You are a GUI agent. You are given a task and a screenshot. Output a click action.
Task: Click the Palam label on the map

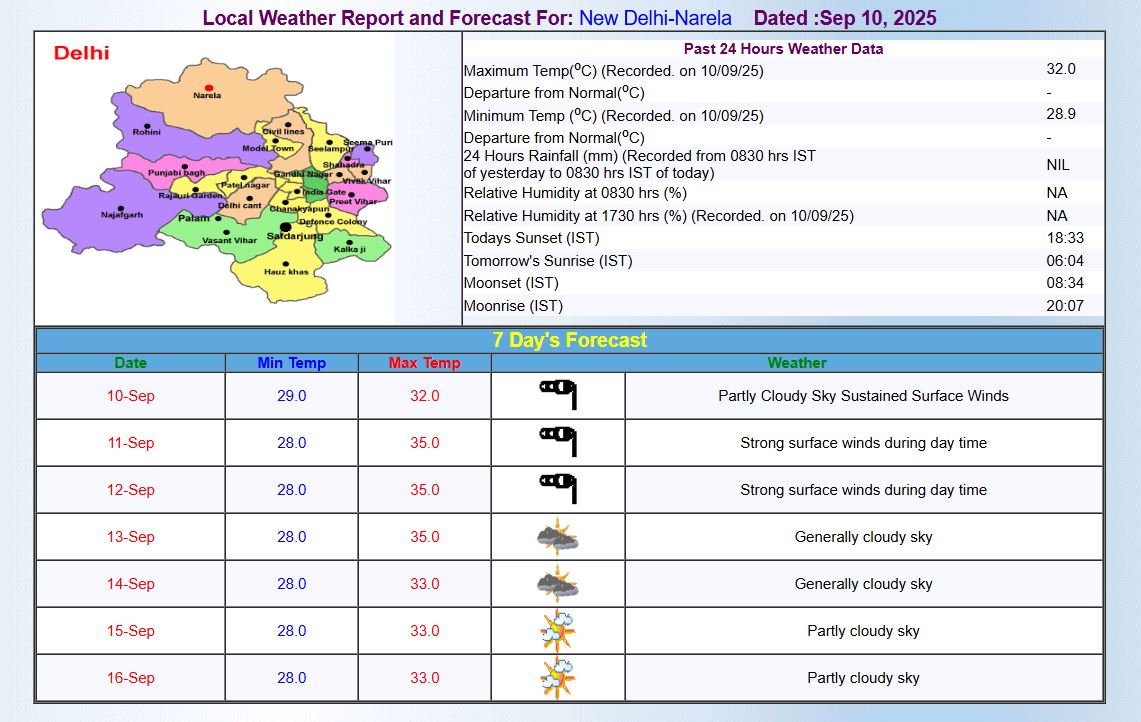tap(194, 218)
